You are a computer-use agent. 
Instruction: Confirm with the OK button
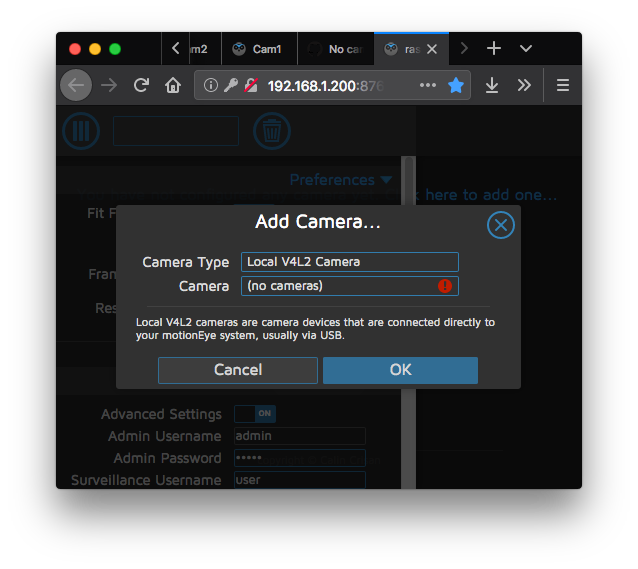(x=400, y=370)
